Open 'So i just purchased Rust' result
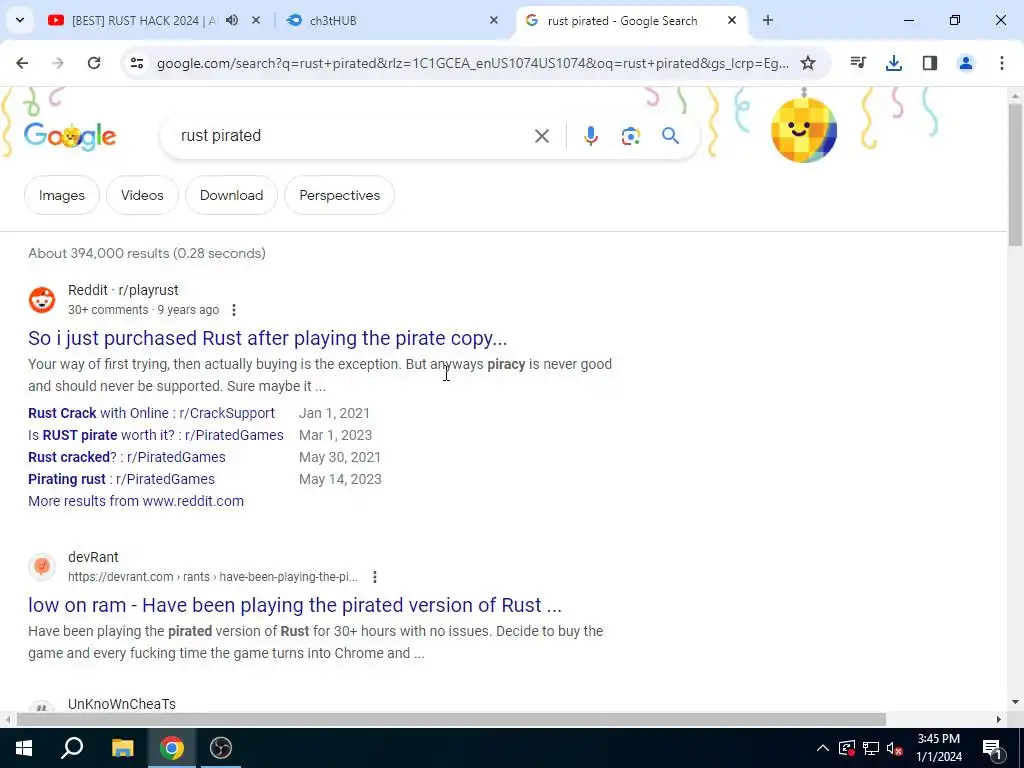Image resolution: width=1024 pixels, height=768 pixels. click(x=268, y=338)
